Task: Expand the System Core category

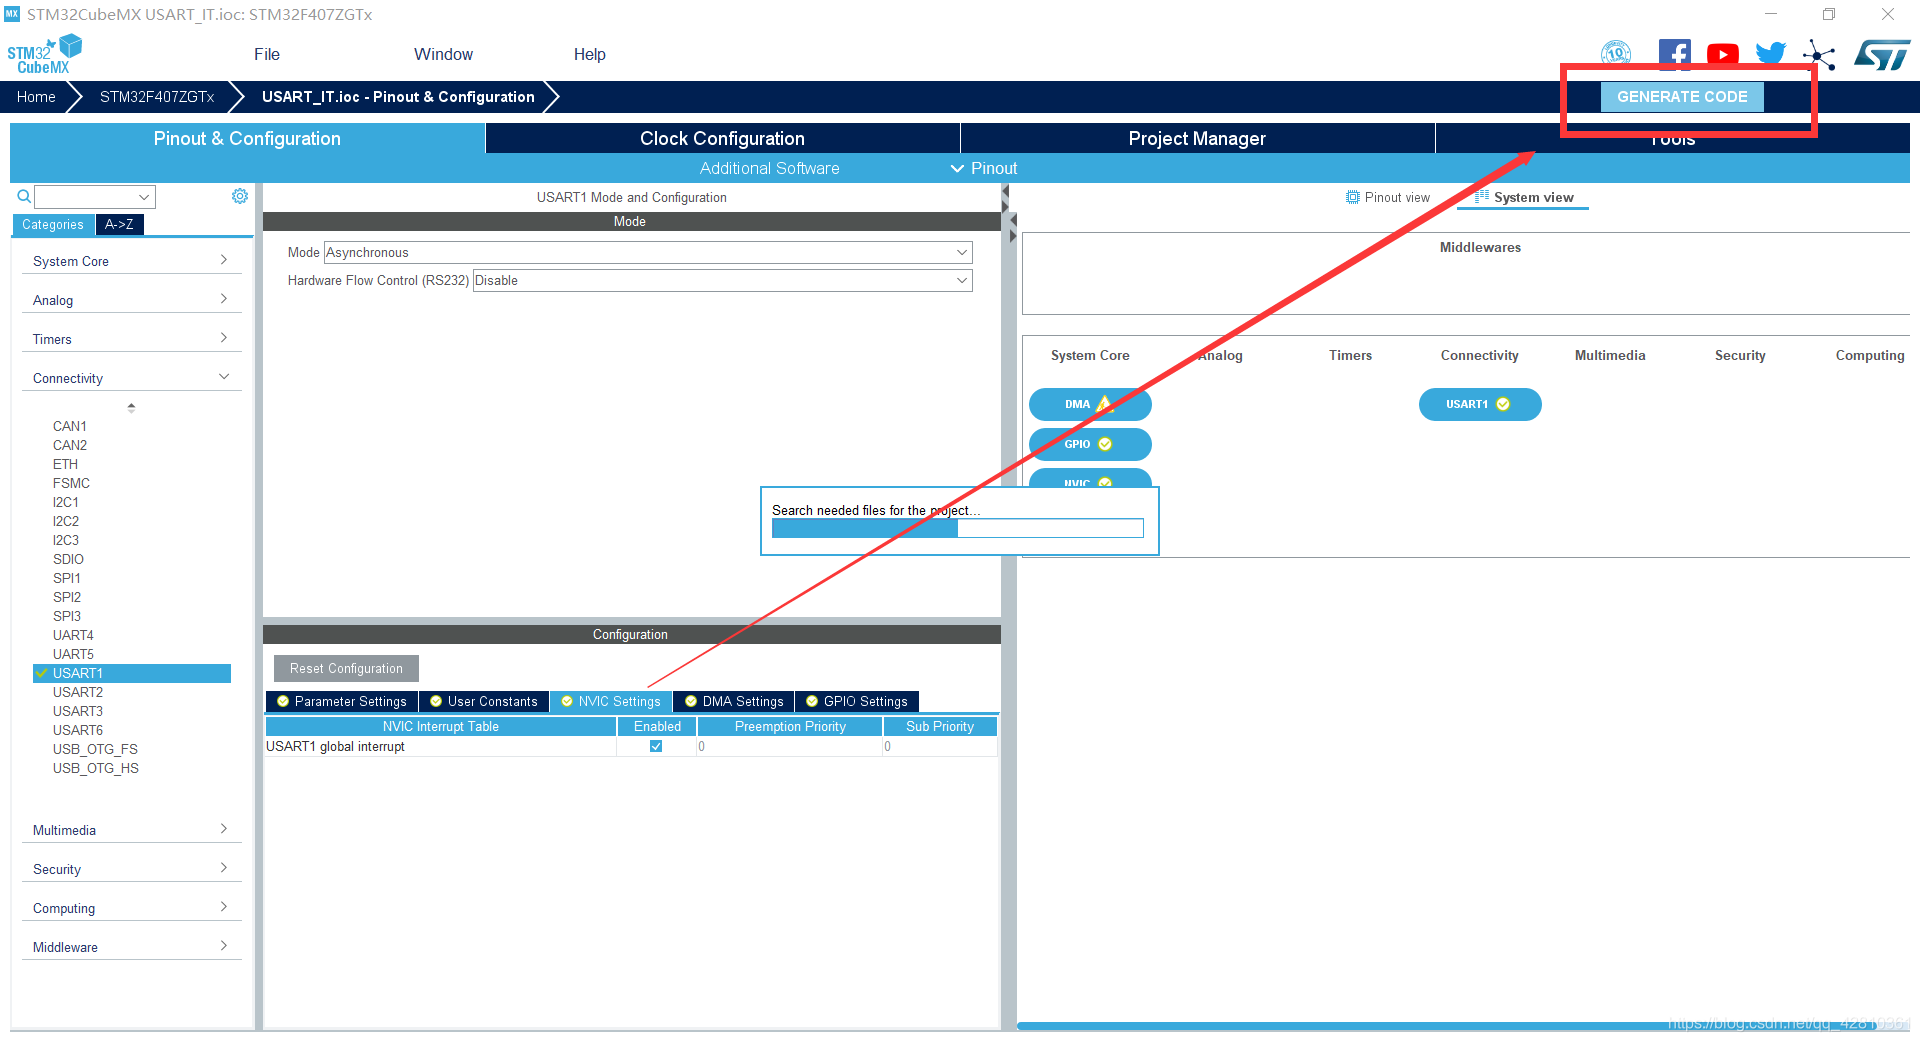Action: click(130, 261)
